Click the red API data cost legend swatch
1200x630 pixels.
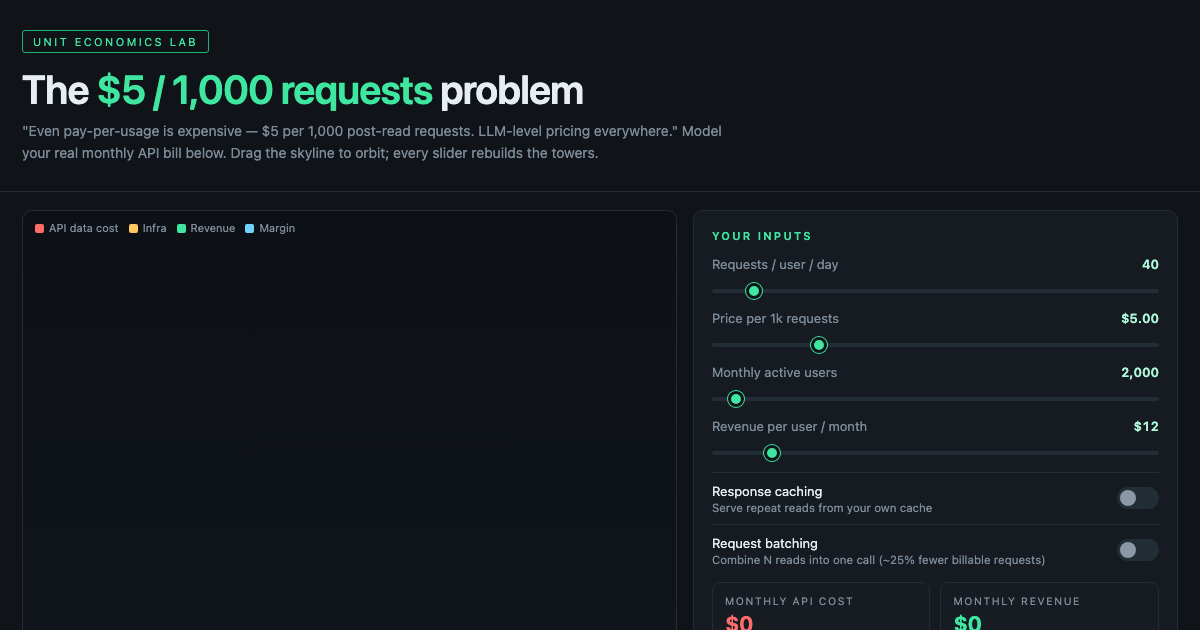tap(39, 229)
